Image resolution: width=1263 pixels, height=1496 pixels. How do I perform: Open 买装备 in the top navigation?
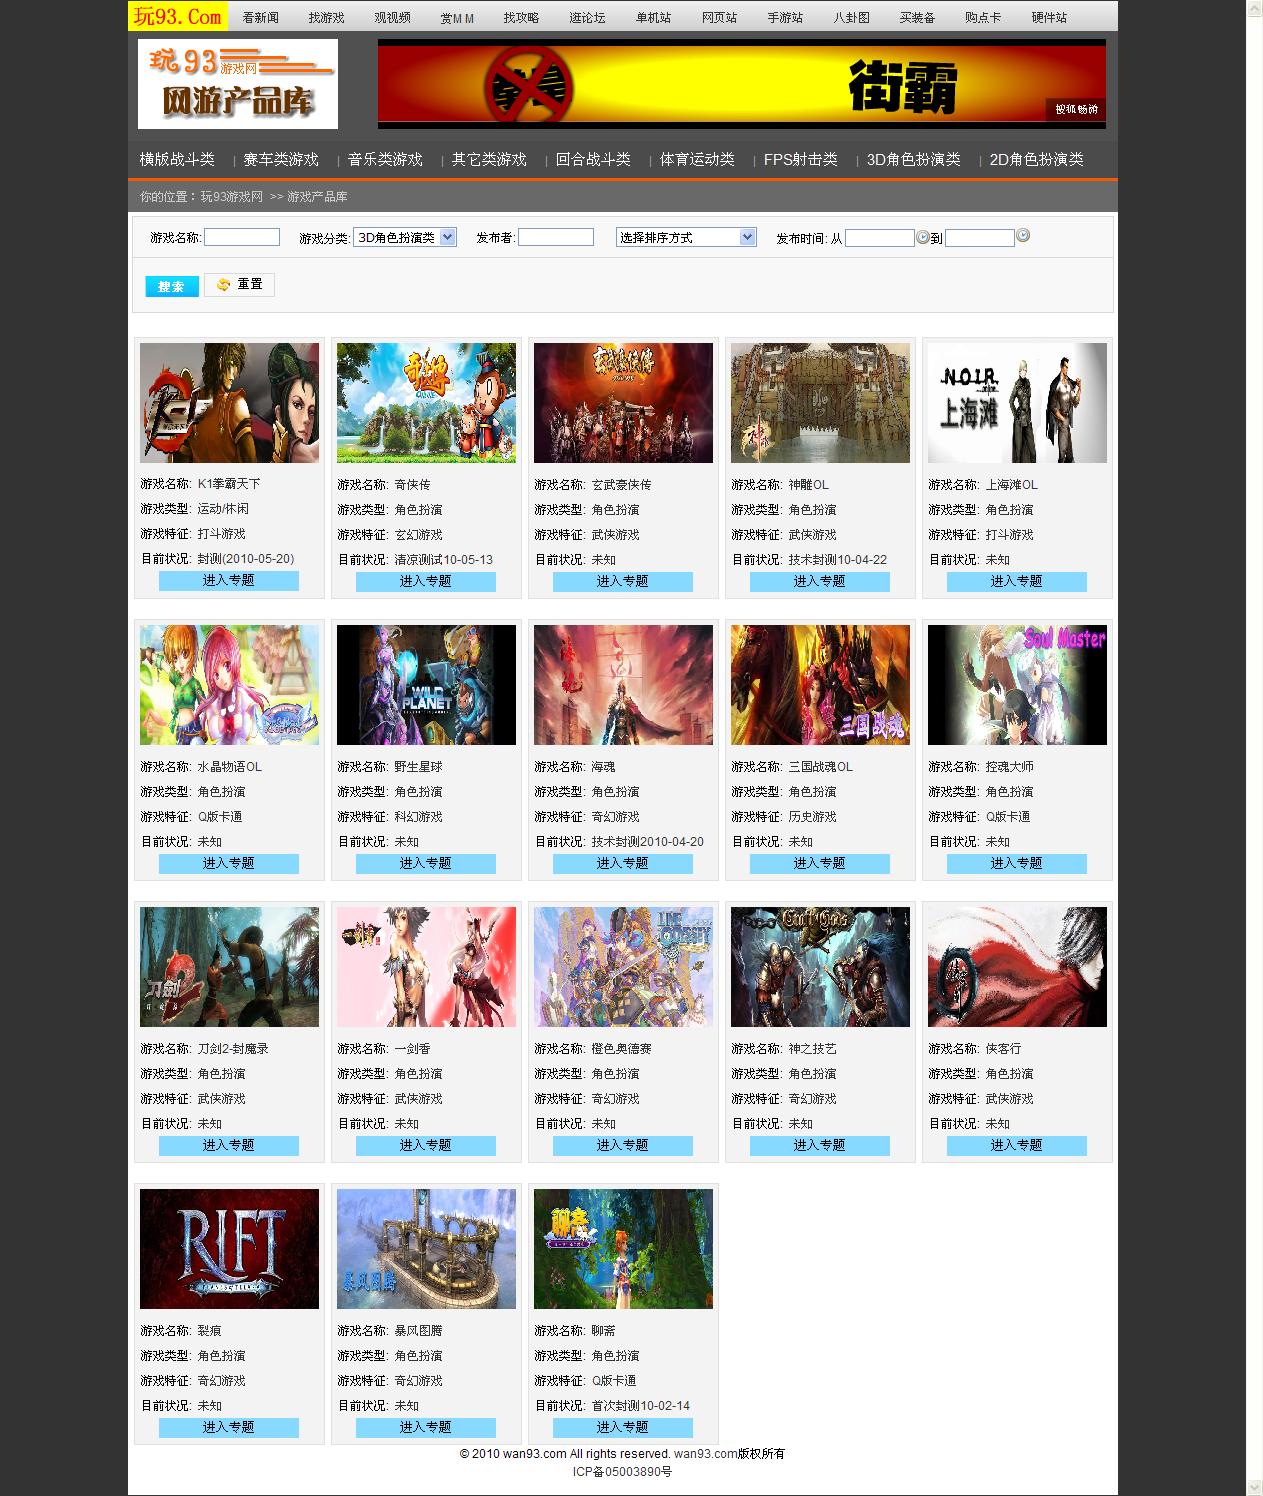[917, 18]
